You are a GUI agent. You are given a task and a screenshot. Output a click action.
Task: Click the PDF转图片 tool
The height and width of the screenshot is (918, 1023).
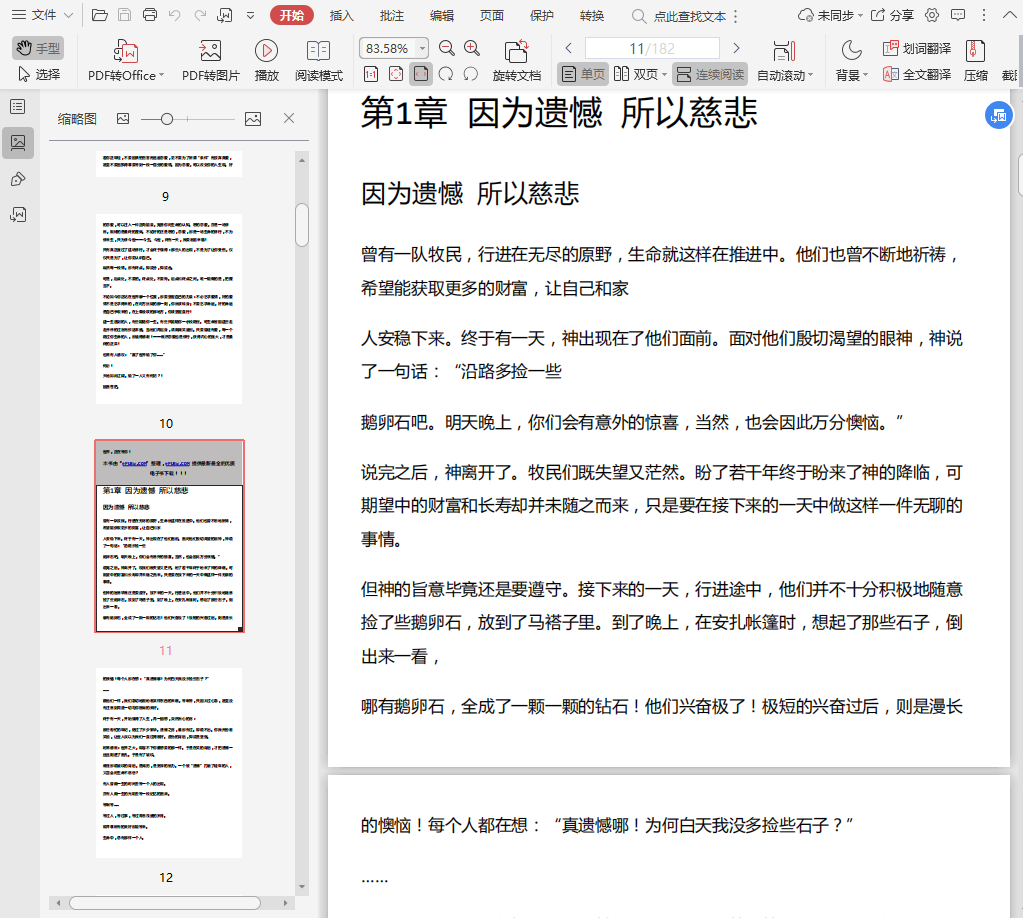210,60
